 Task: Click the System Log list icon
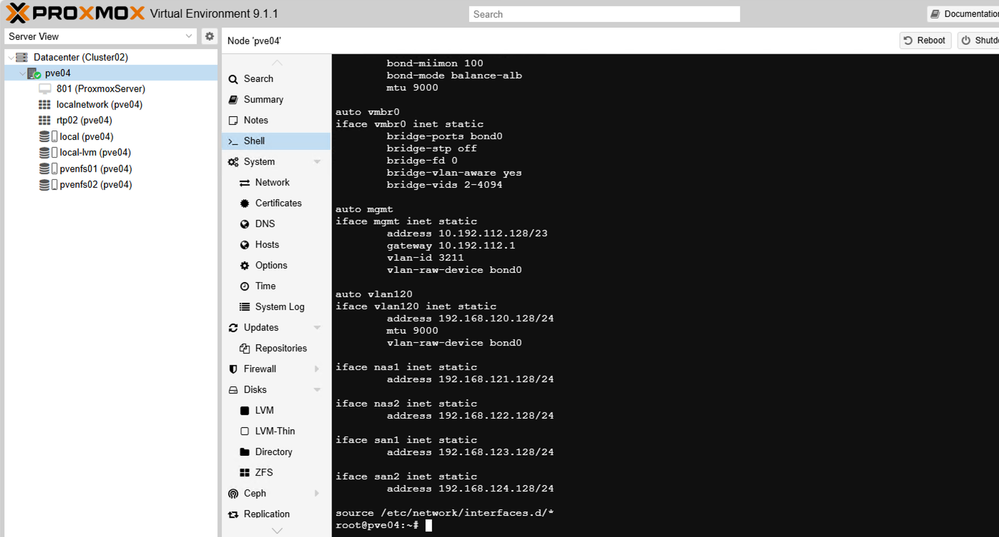pos(245,307)
